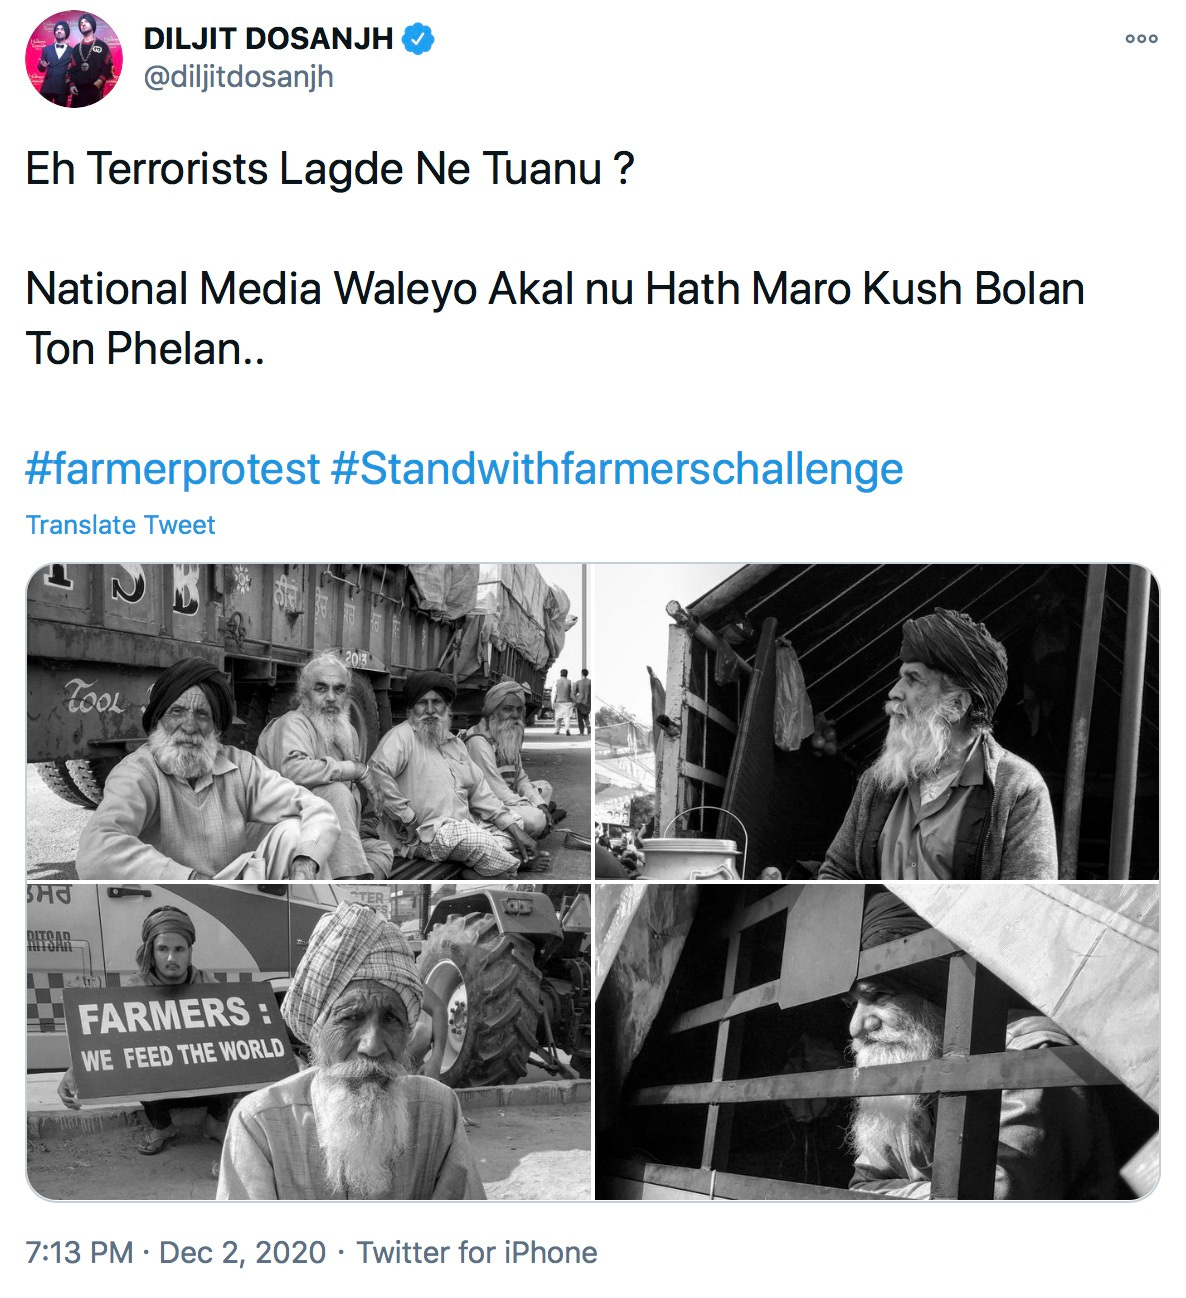Click the DILJIT DOSANJH display name
Image resolution: width=1186 pixels, height=1298 pixels.
click(x=269, y=39)
